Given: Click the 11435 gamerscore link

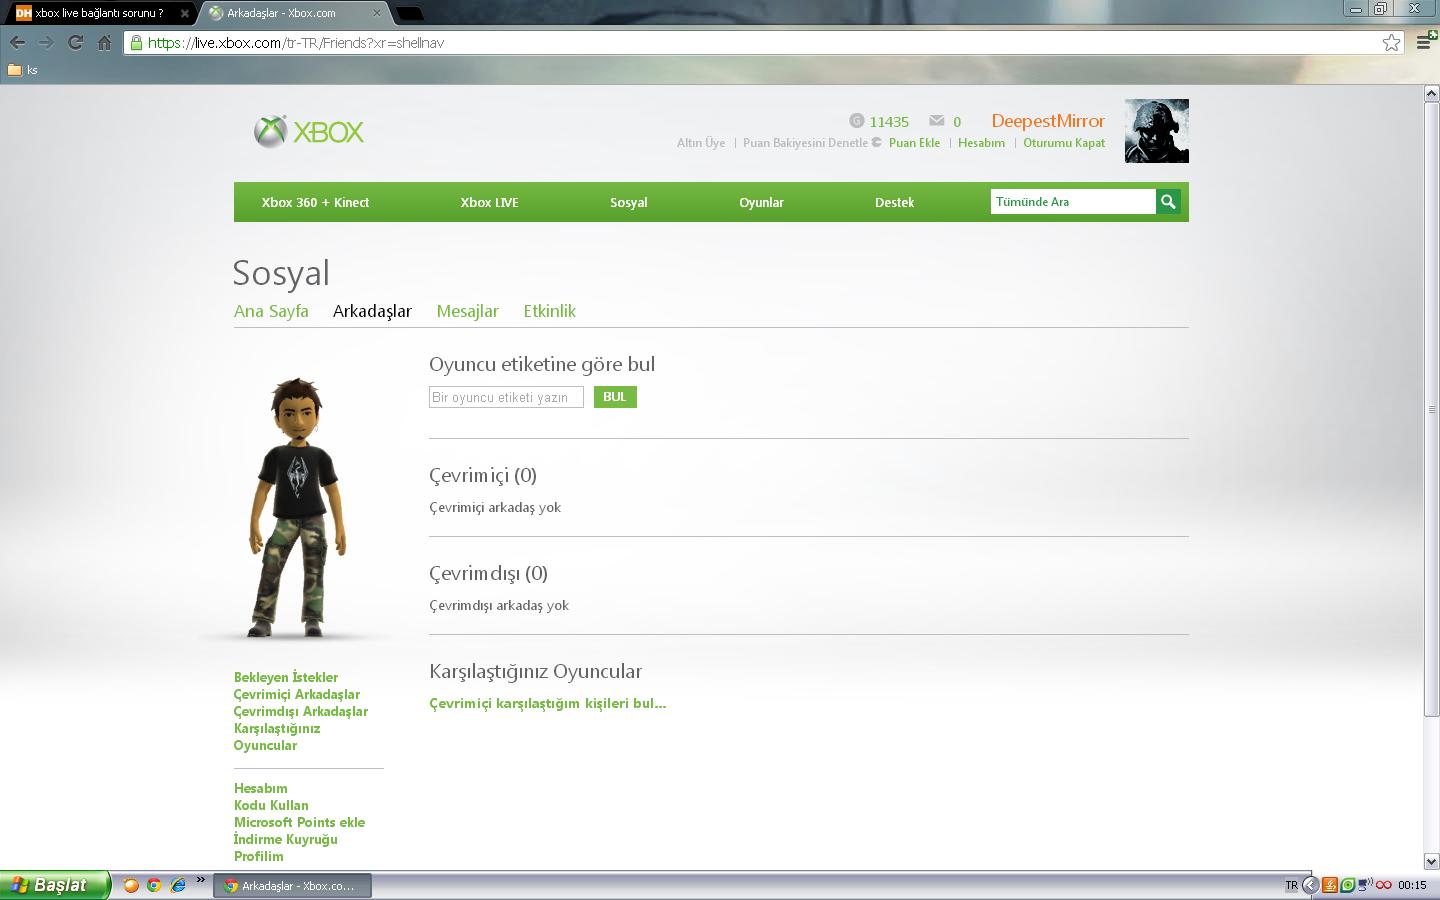Looking at the screenshot, I should (889, 122).
